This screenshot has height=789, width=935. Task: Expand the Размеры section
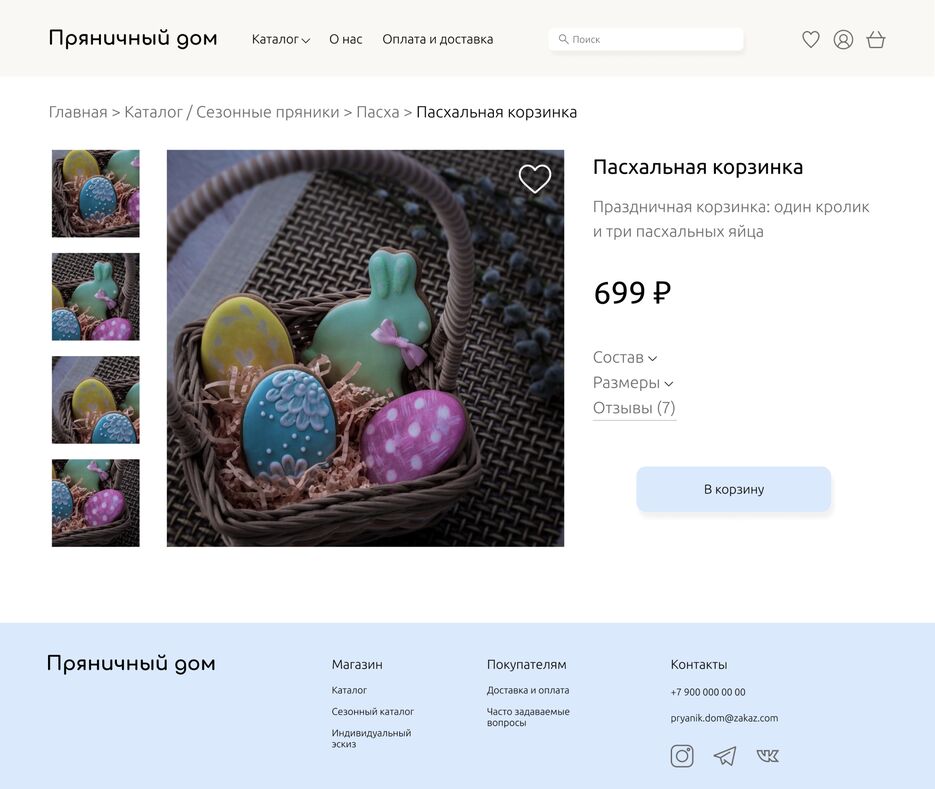pyautogui.click(x=633, y=382)
